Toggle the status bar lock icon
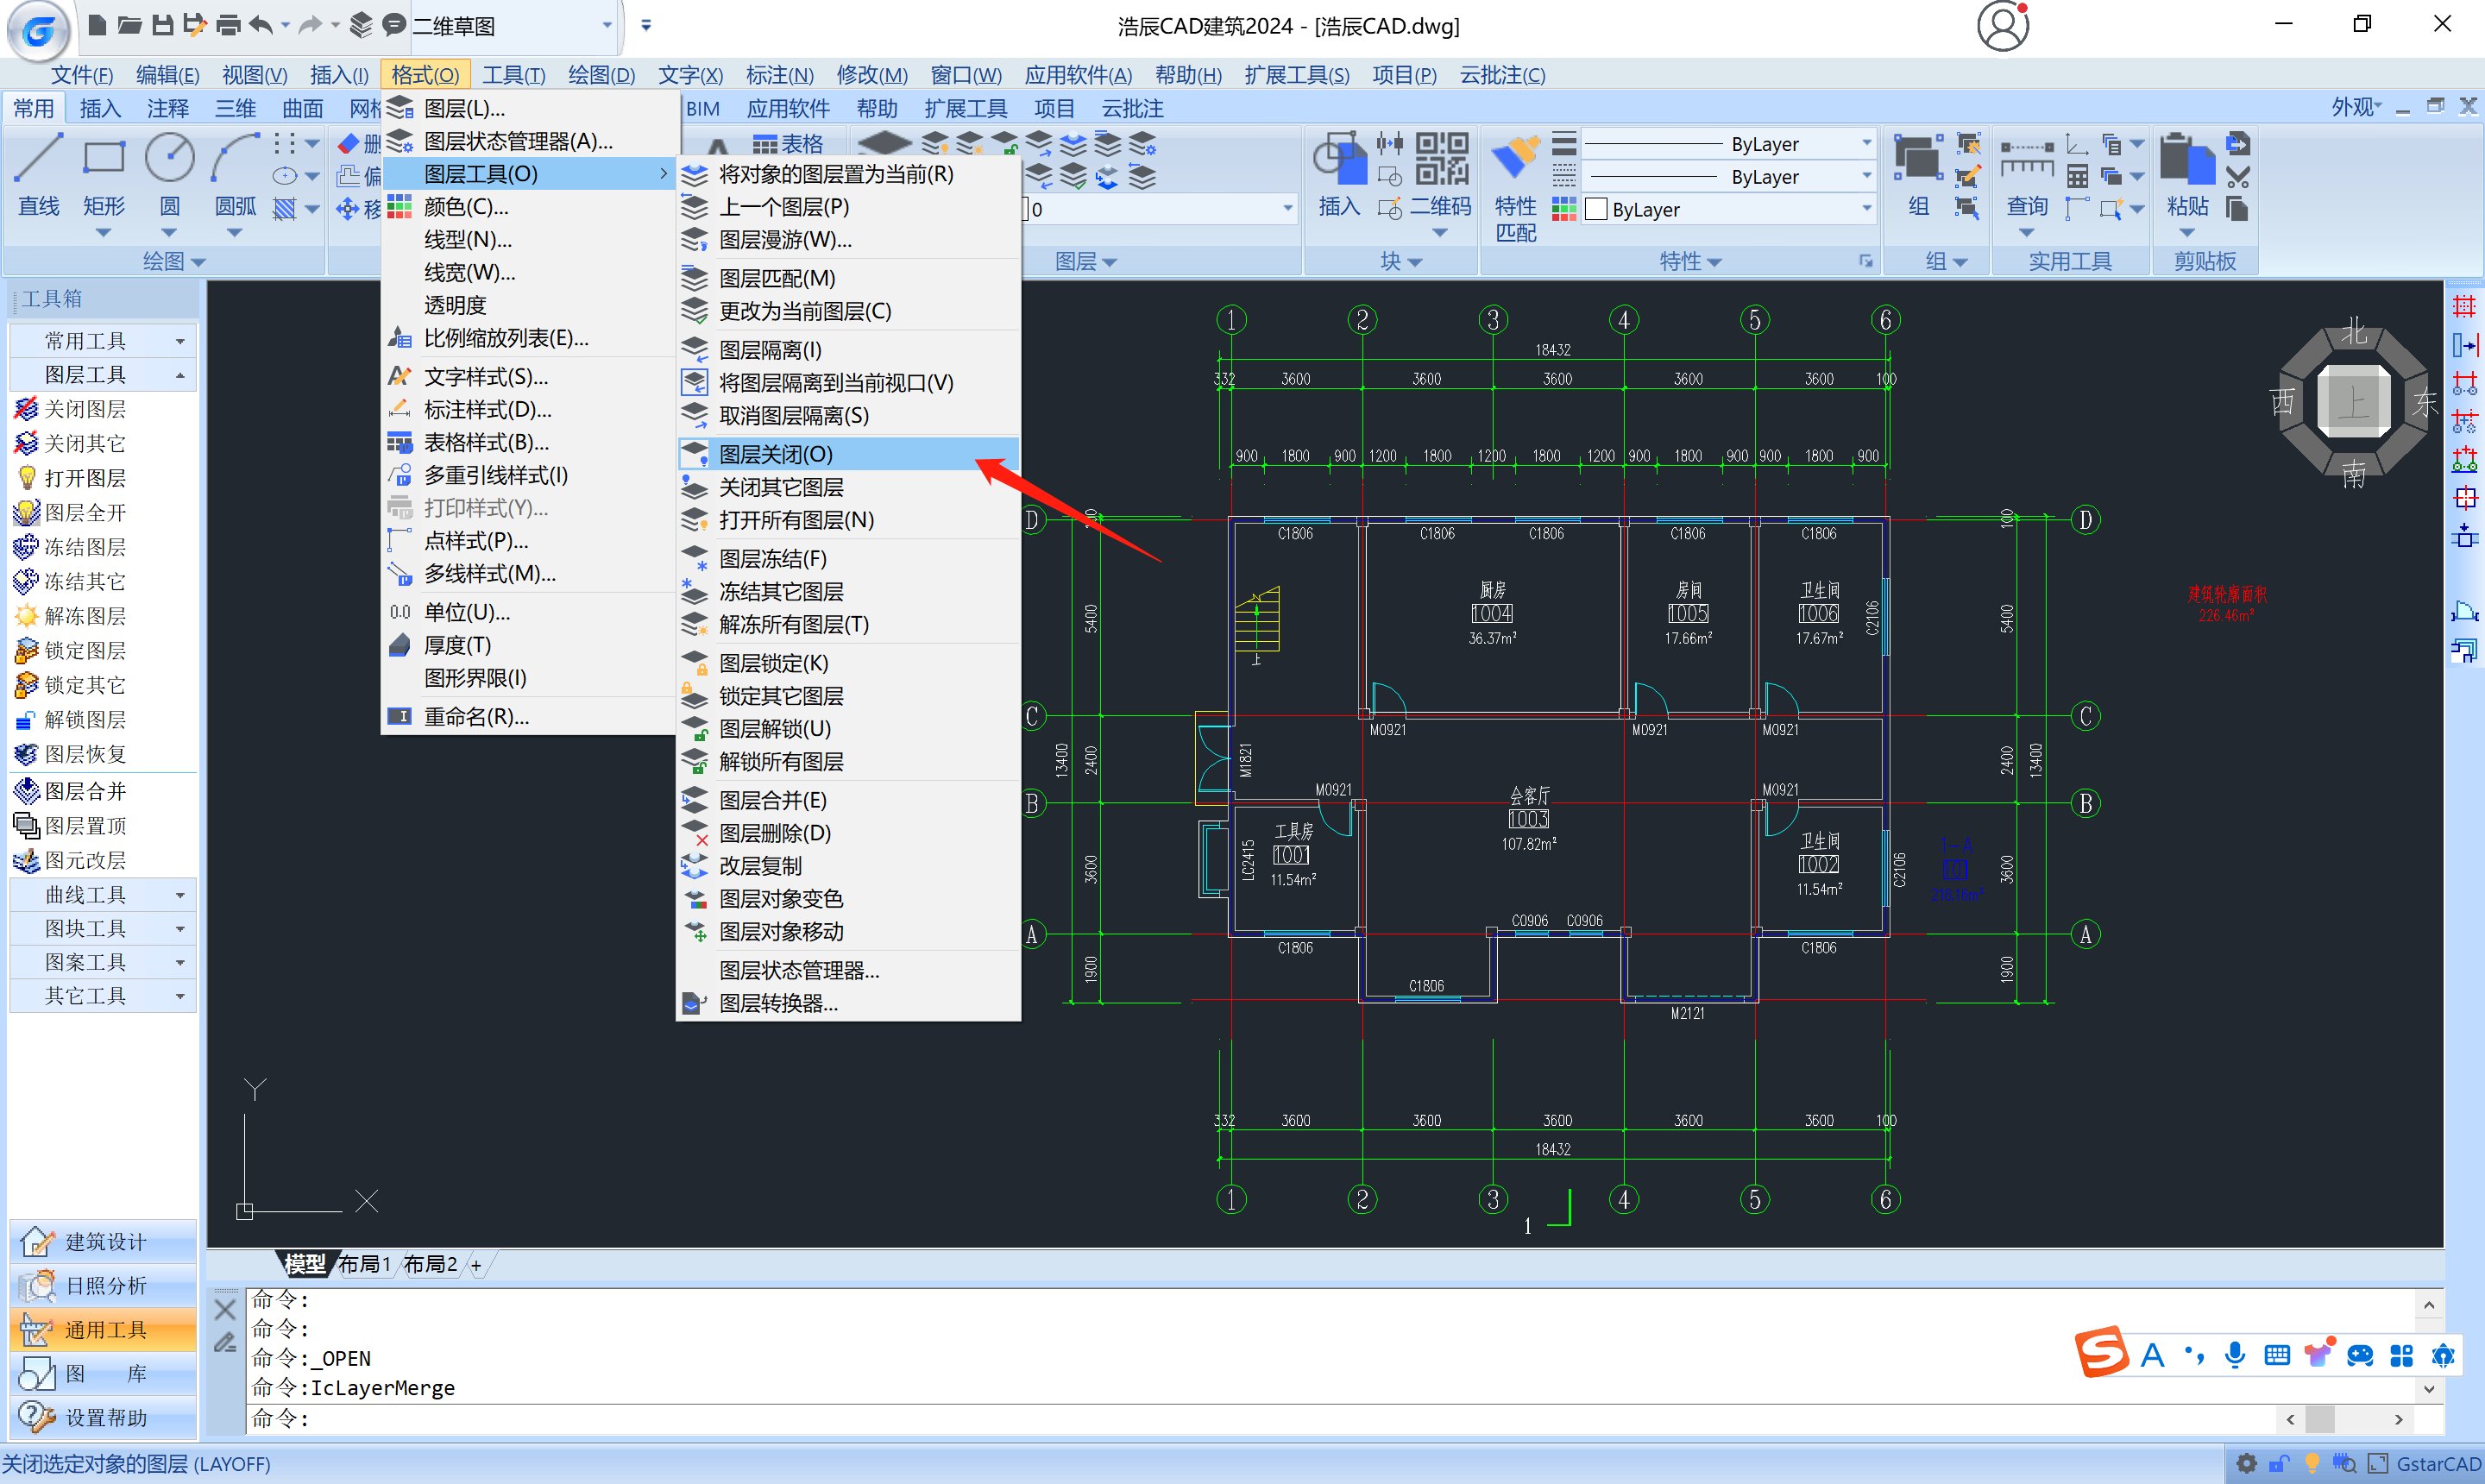The width and height of the screenshot is (2485, 1484). (2279, 1464)
